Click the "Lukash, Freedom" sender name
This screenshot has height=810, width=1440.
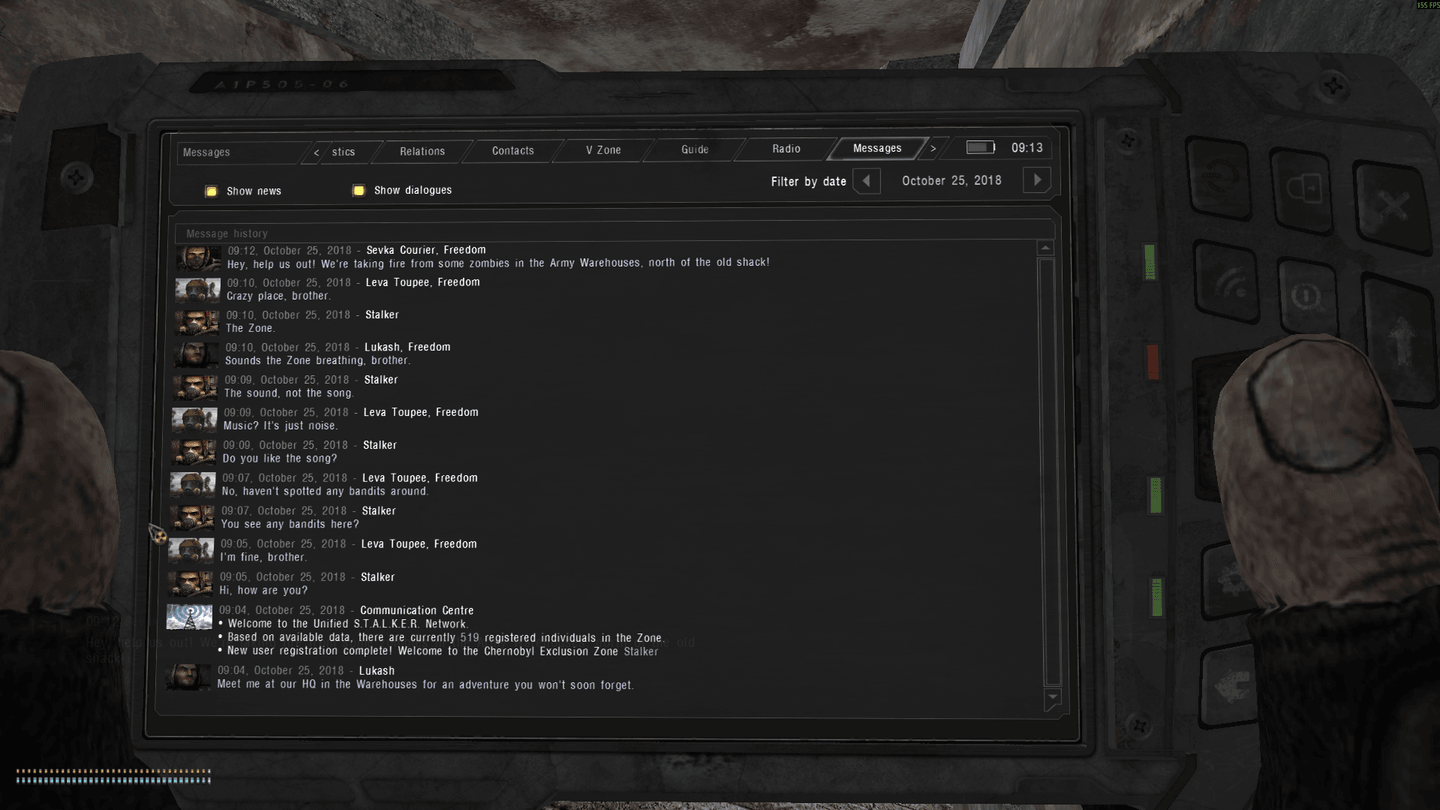(x=407, y=347)
